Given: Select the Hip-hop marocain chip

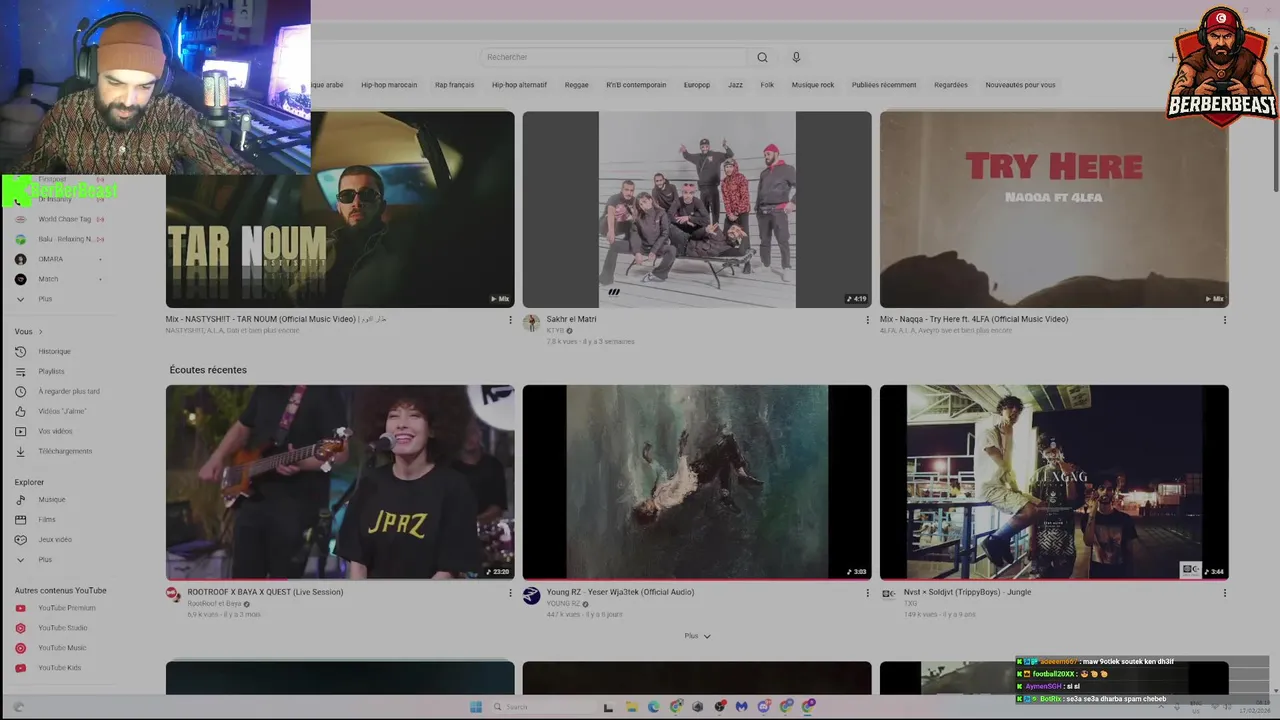Looking at the screenshot, I should pyautogui.click(x=389, y=85).
